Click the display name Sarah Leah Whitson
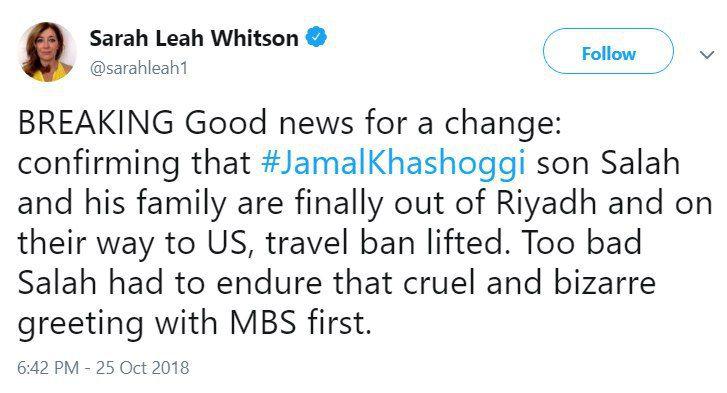 pyautogui.click(x=194, y=38)
